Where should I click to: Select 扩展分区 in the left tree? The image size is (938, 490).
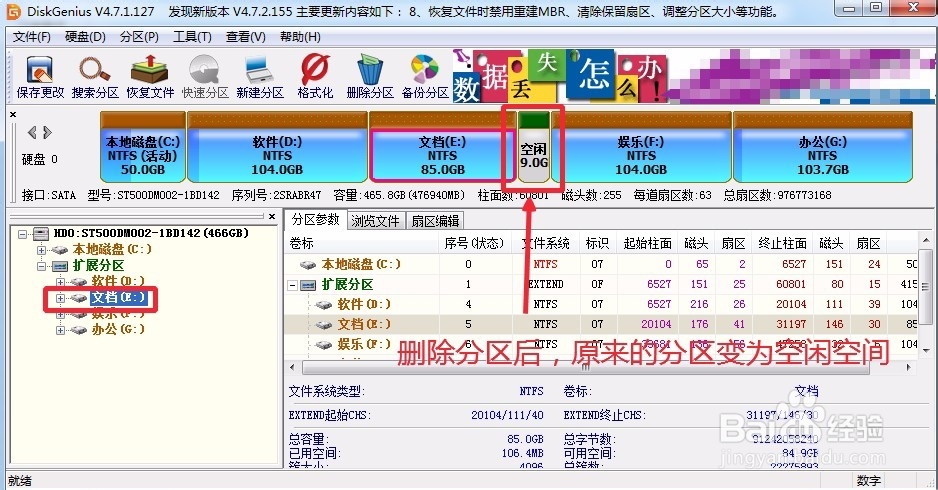coord(98,265)
